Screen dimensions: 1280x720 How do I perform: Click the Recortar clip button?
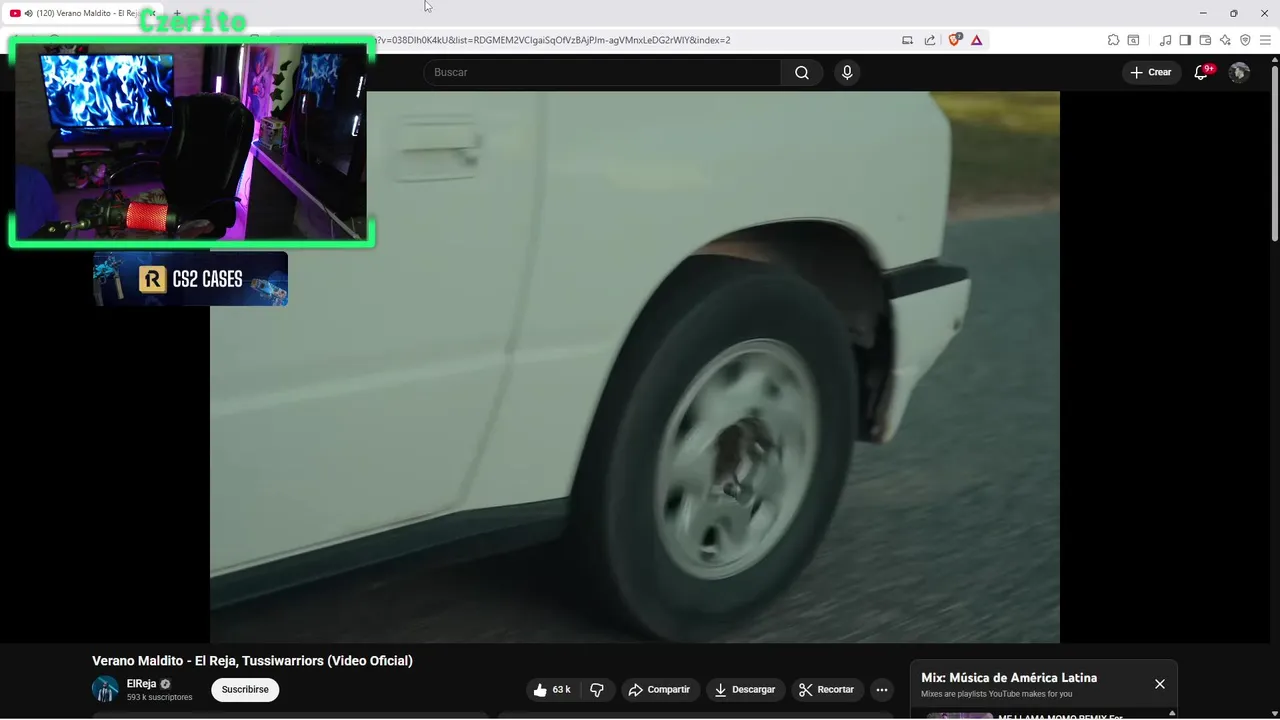827,690
